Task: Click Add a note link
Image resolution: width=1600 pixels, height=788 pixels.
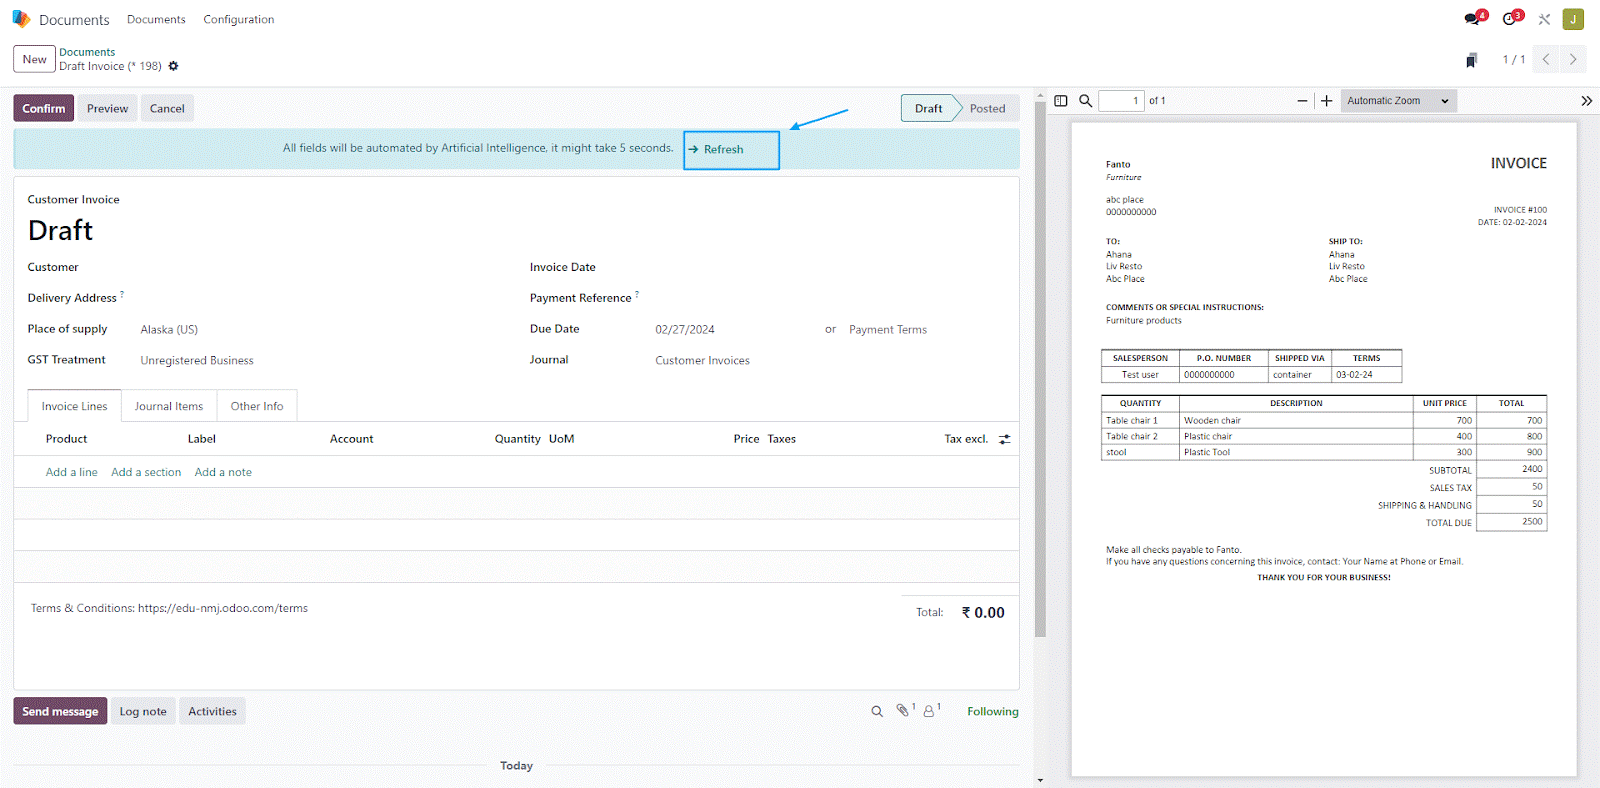Action: click(223, 472)
